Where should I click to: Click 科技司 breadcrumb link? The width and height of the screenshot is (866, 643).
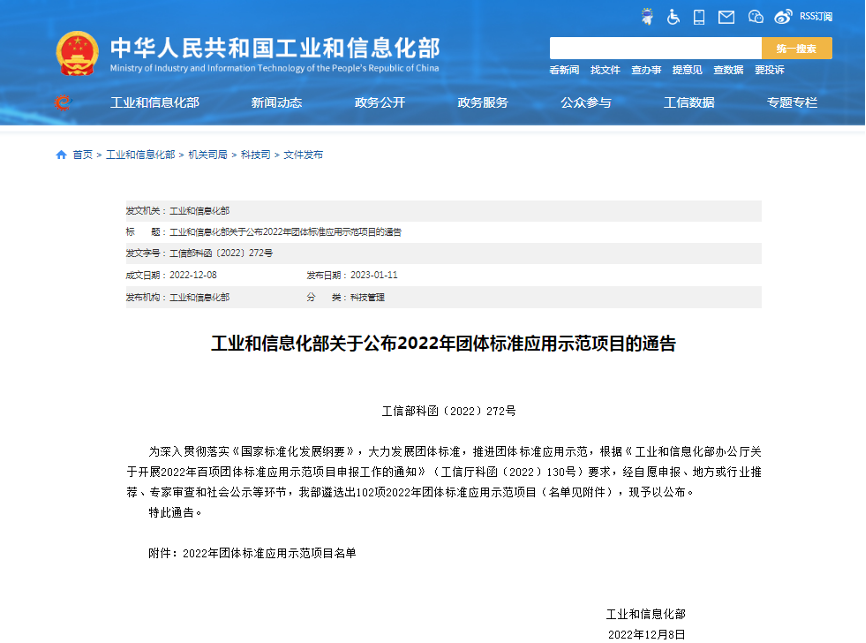[x=256, y=155]
